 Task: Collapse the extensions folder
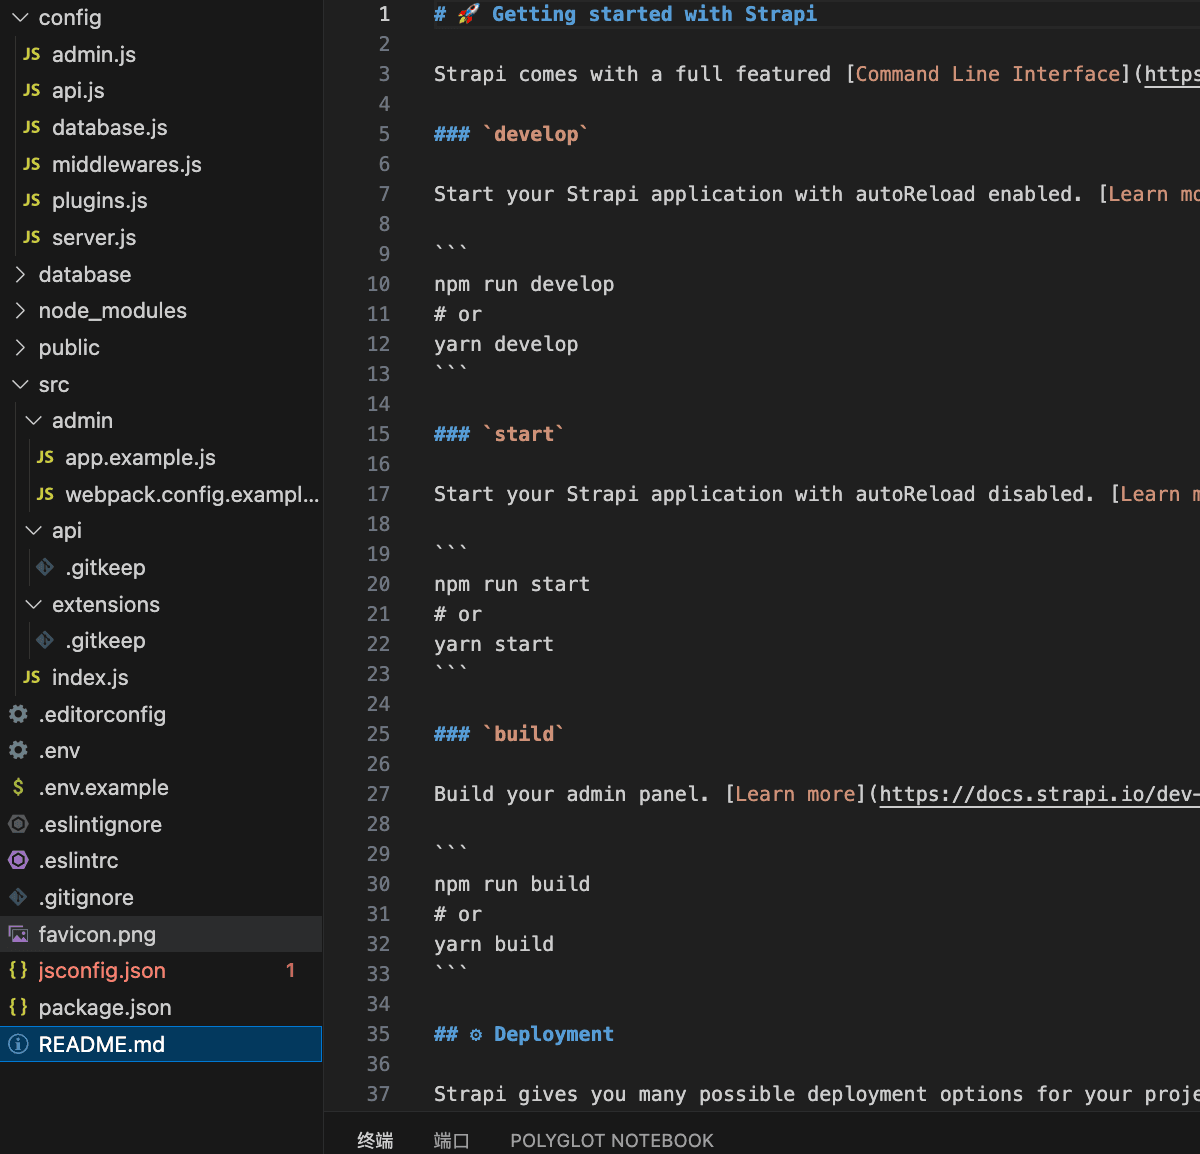33,604
